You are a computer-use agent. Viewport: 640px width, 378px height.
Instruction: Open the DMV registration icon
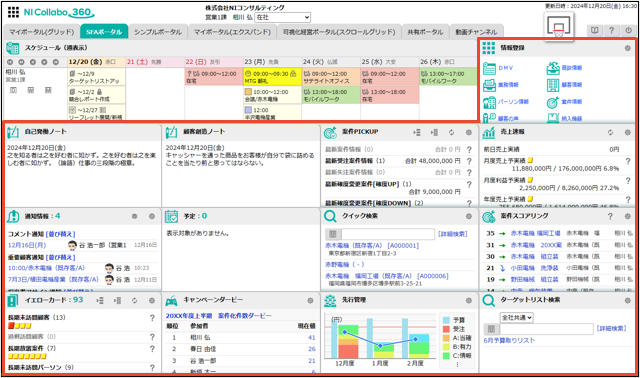pos(489,68)
